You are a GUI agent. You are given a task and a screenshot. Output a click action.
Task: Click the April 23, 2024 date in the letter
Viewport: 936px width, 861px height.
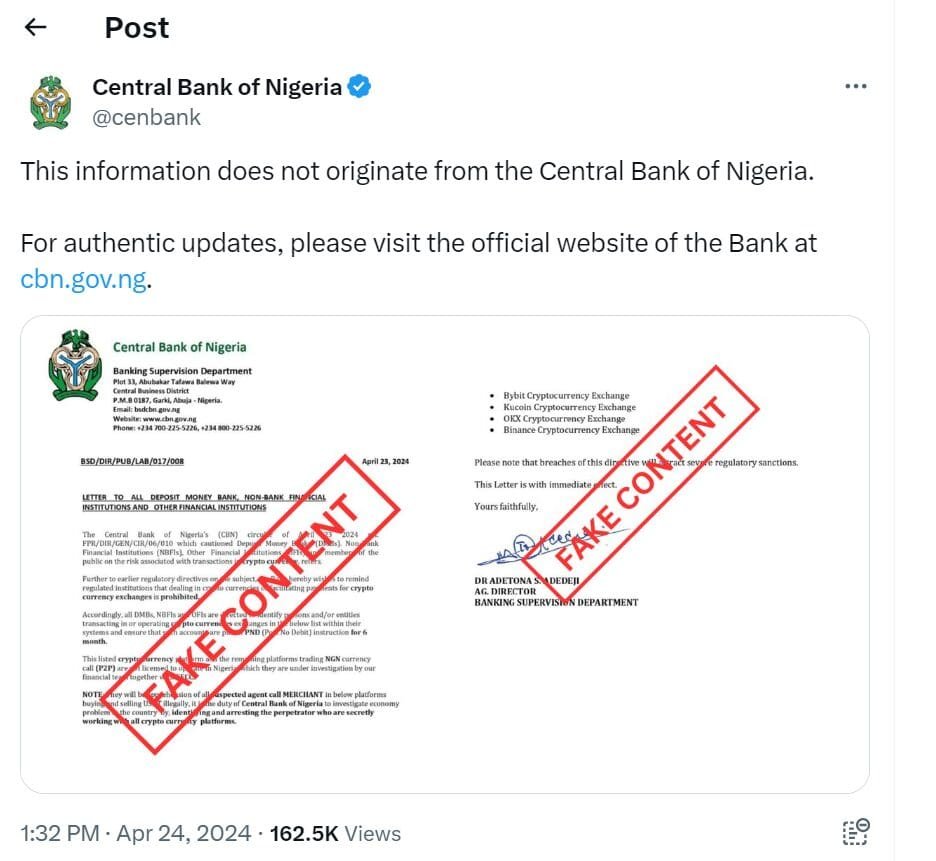383,462
